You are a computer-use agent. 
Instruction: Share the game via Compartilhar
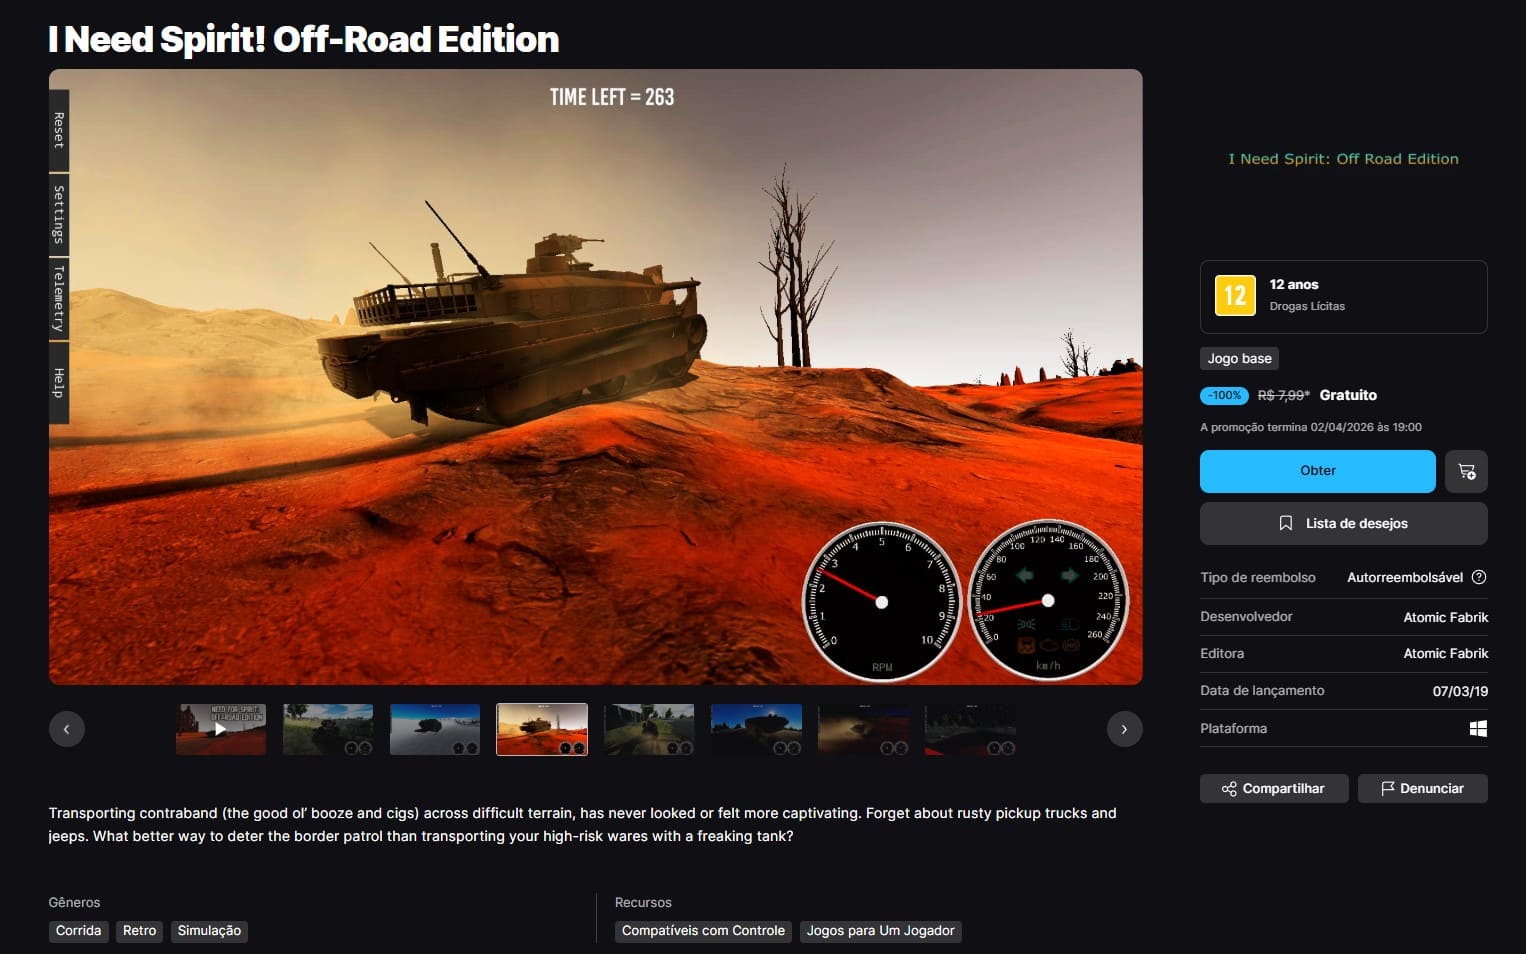point(1273,788)
